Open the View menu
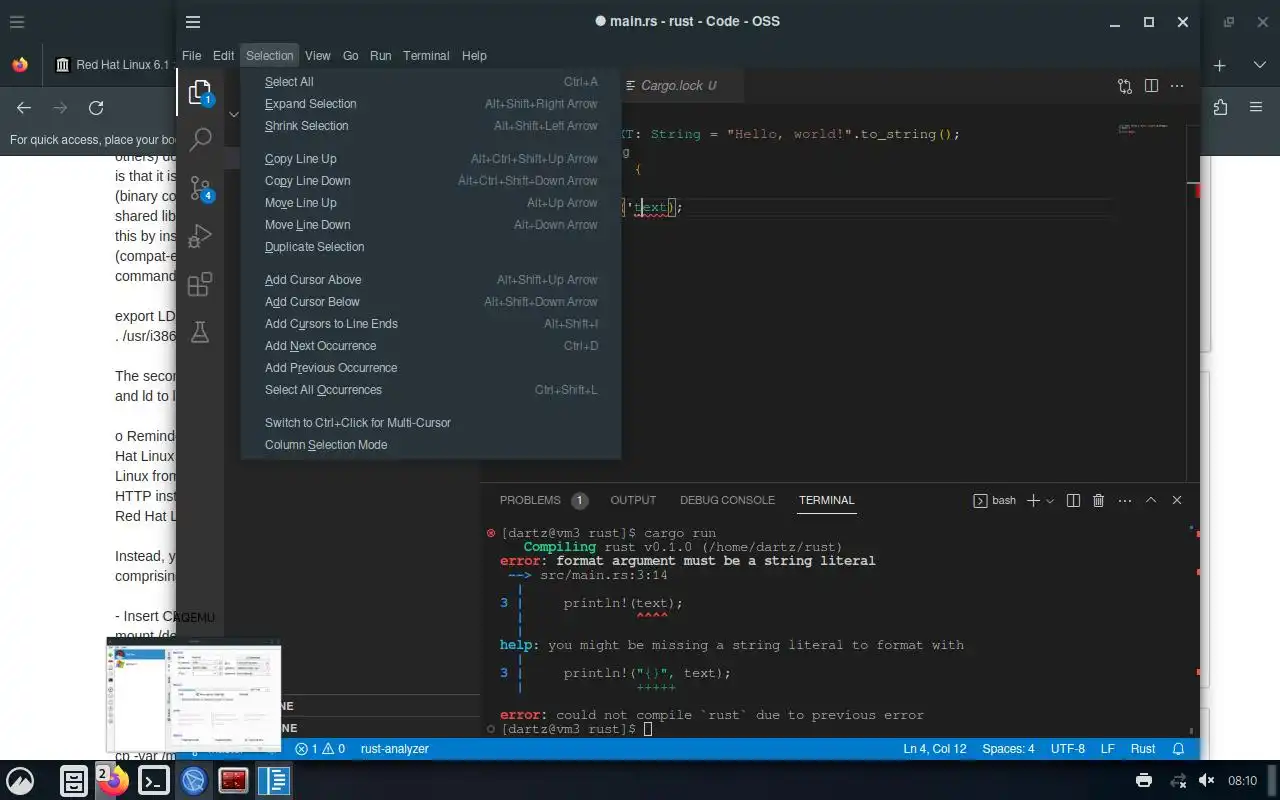 tap(318, 56)
